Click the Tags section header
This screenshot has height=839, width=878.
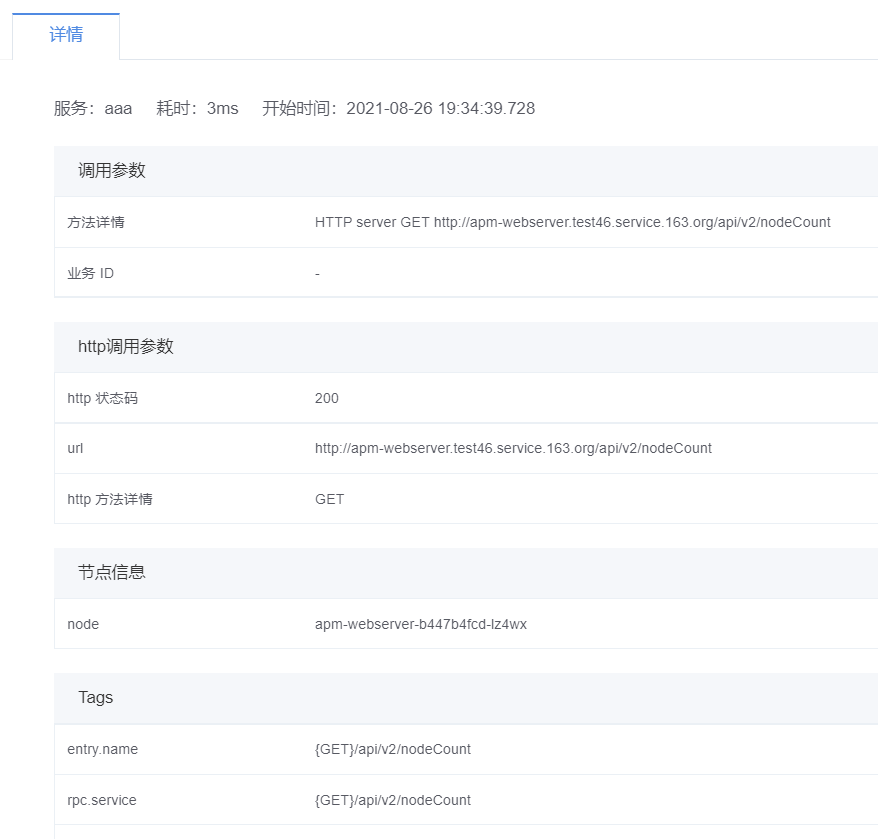pos(96,698)
